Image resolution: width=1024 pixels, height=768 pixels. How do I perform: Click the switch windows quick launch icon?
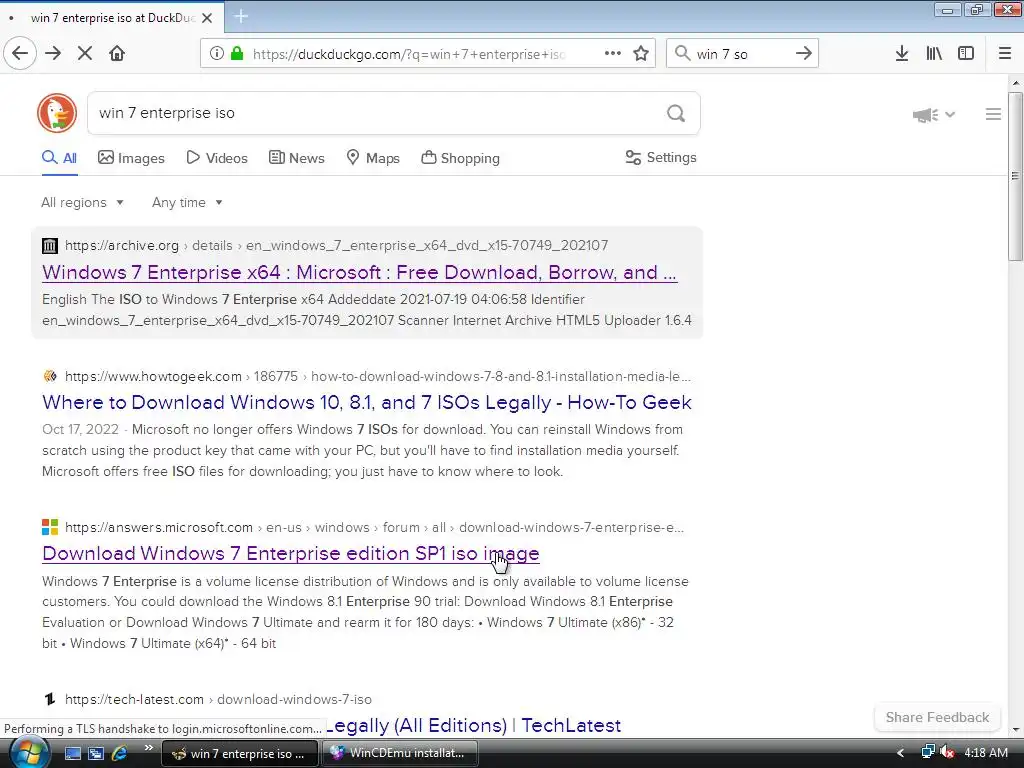point(96,754)
